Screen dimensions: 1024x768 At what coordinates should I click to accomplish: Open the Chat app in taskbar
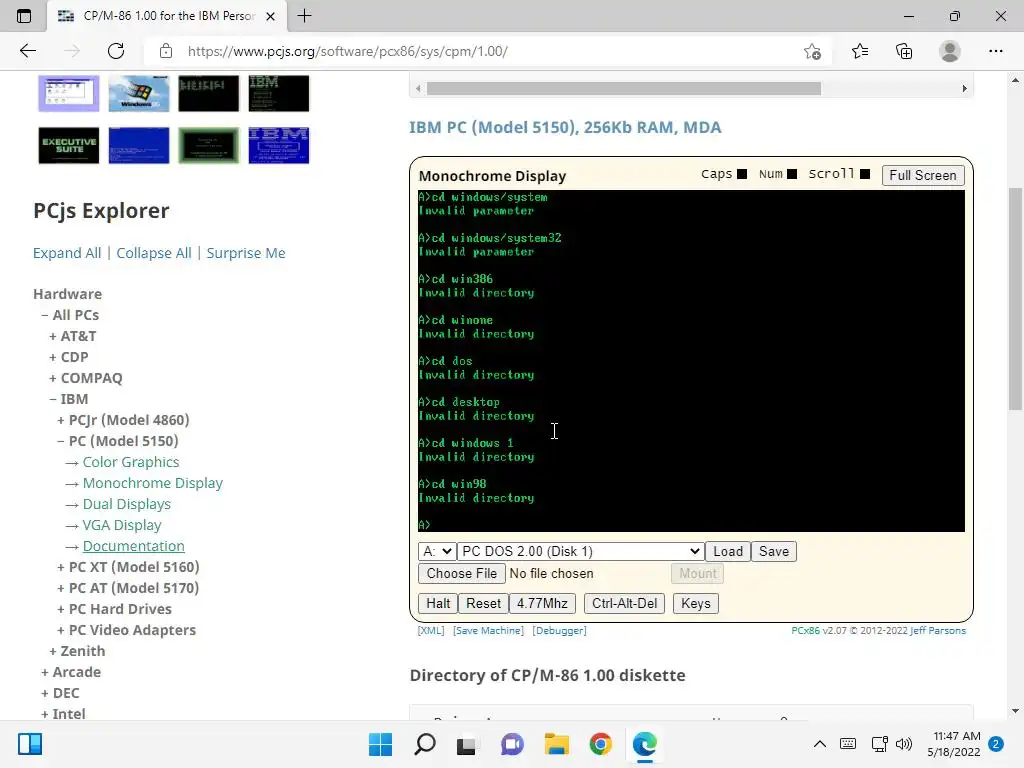pyautogui.click(x=512, y=744)
